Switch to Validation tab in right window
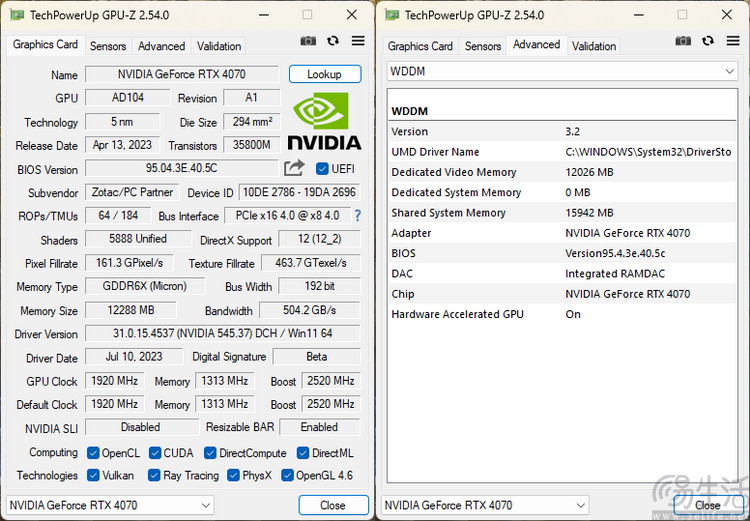This screenshot has width=750, height=521. click(x=594, y=46)
